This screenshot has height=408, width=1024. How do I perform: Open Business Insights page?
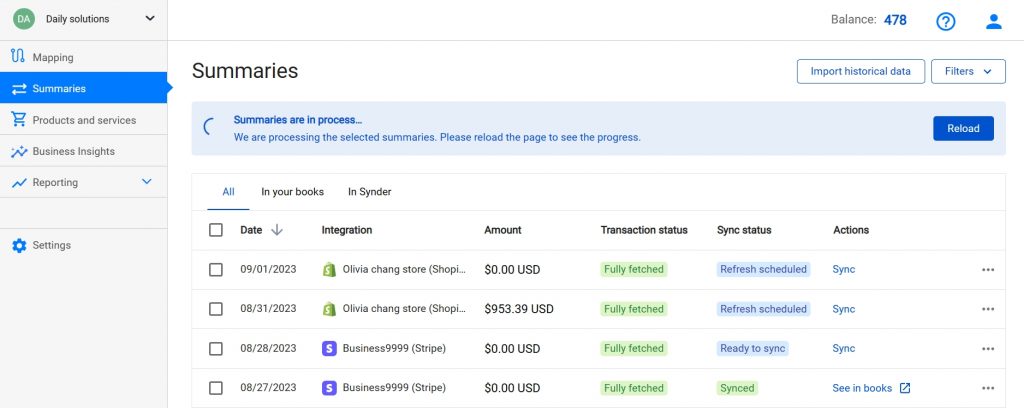click(84, 151)
